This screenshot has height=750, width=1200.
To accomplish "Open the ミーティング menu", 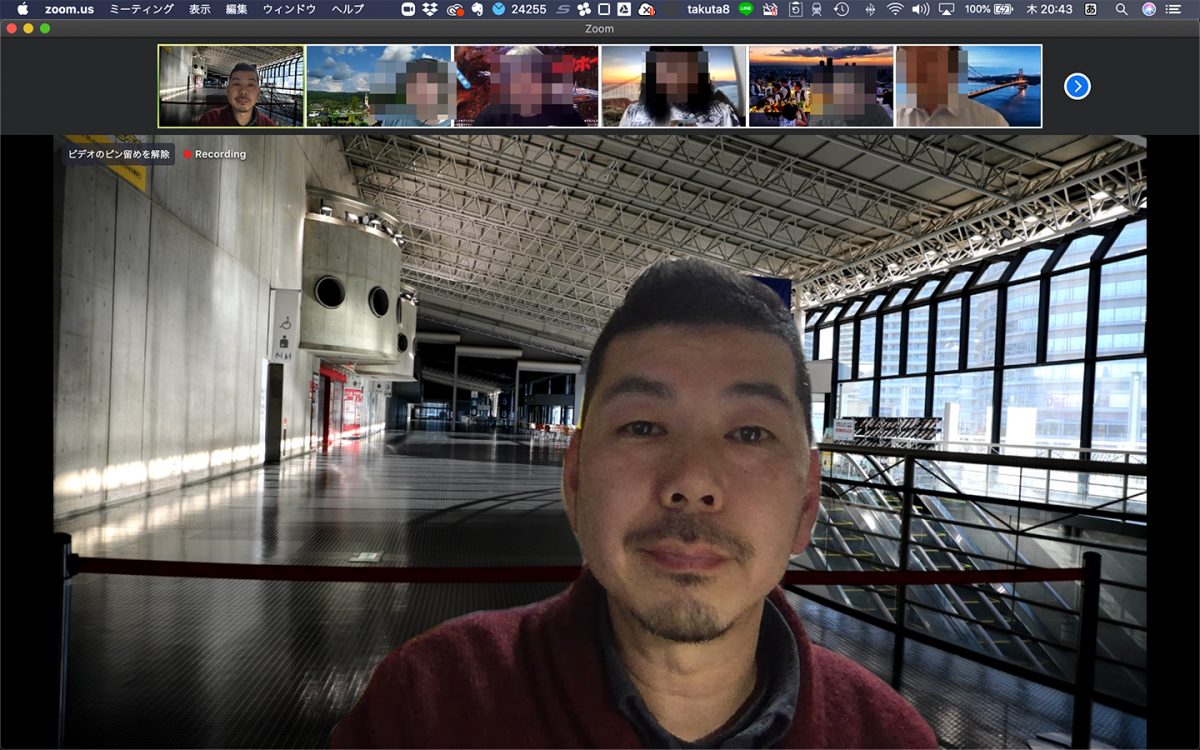I will 141,9.
